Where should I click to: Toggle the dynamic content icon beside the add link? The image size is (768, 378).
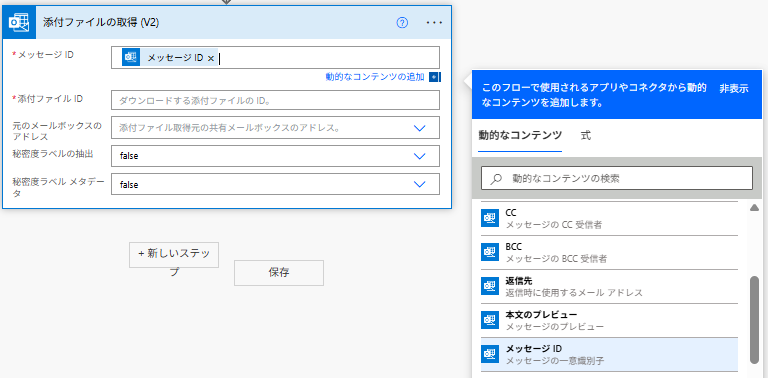click(x=434, y=77)
